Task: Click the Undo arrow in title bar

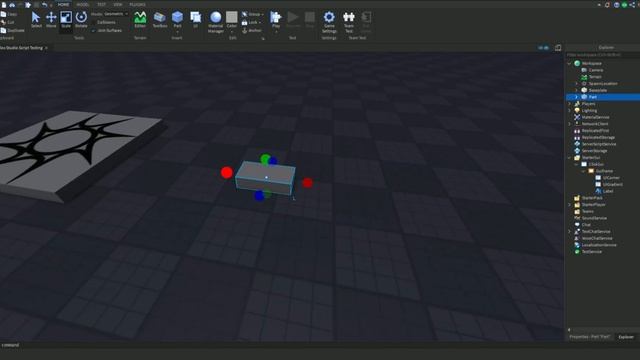Action: [44, 4]
